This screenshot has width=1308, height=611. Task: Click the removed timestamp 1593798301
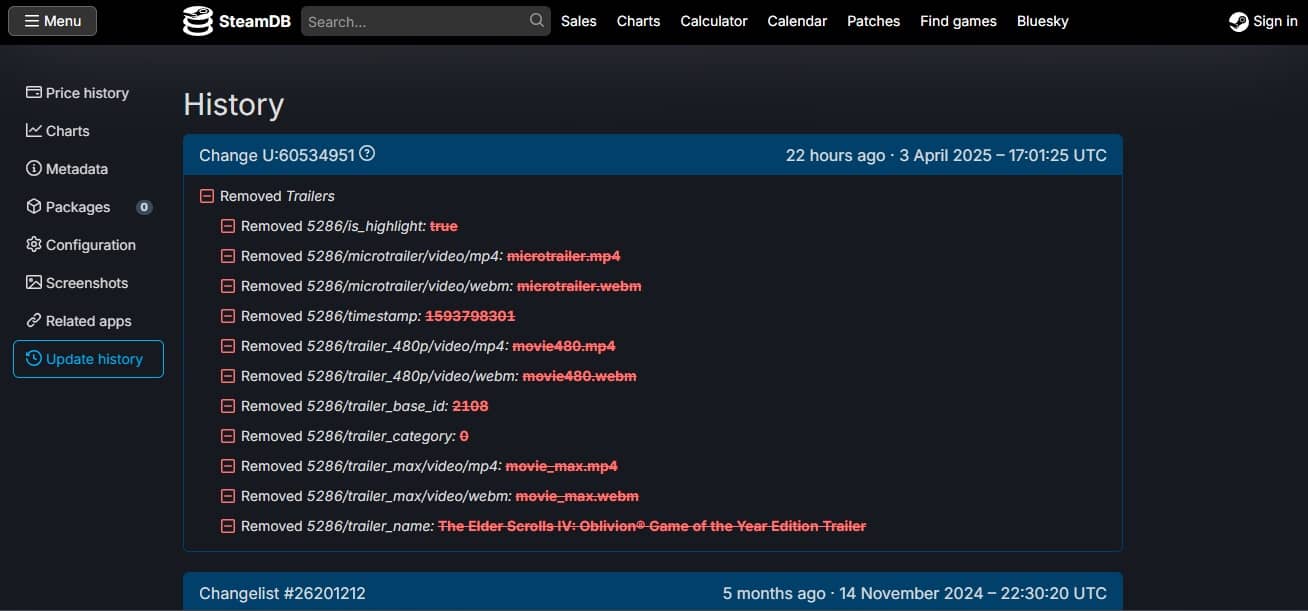pos(470,316)
